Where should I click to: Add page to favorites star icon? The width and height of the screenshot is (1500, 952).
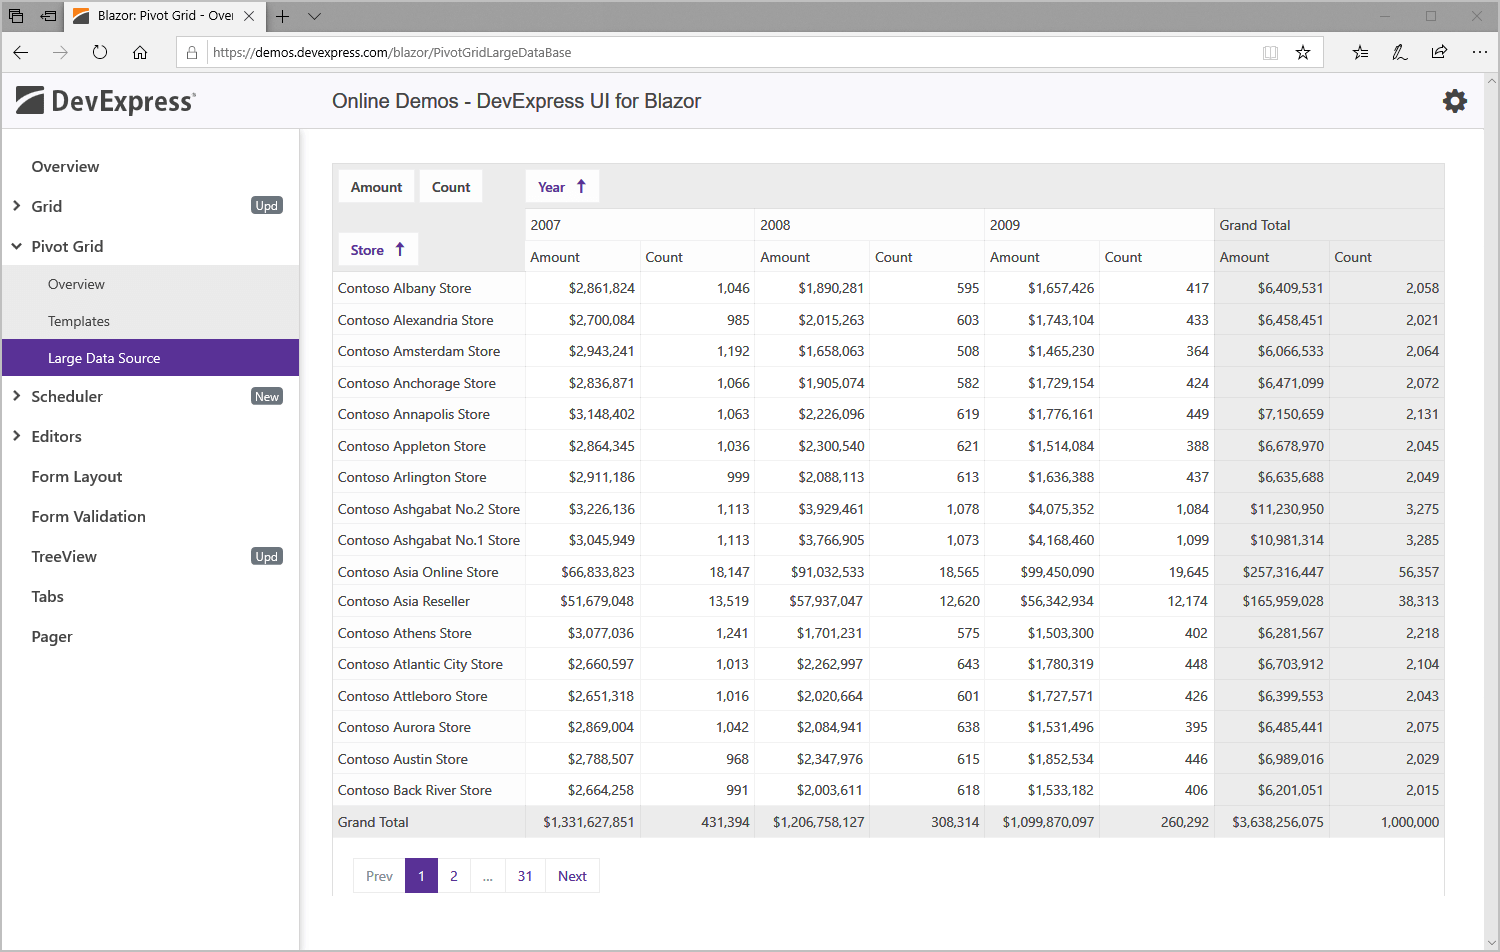(x=1302, y=53)
